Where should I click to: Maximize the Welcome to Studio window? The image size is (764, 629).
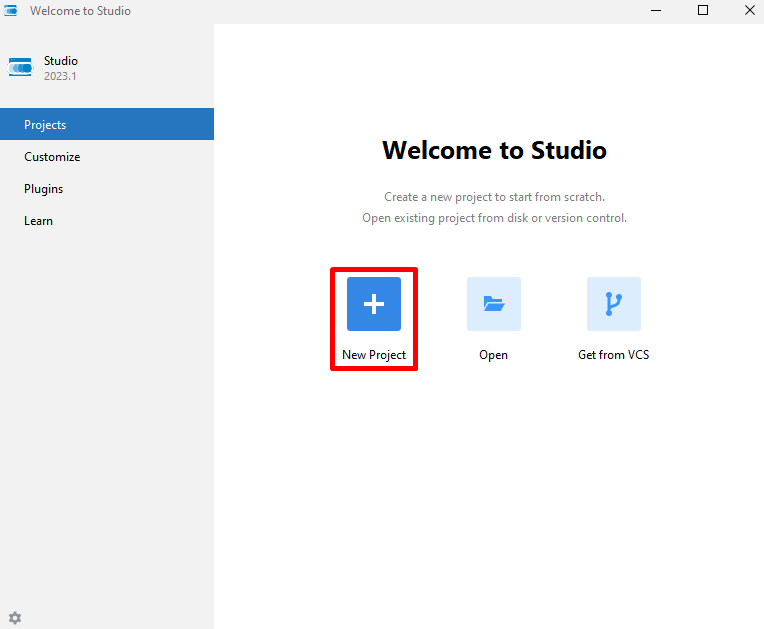coord(702,11)
